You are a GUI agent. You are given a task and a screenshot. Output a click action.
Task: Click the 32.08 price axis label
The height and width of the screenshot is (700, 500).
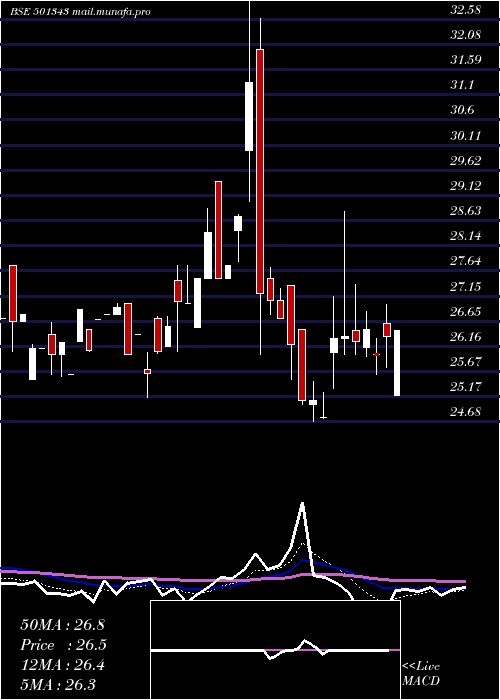466,35
